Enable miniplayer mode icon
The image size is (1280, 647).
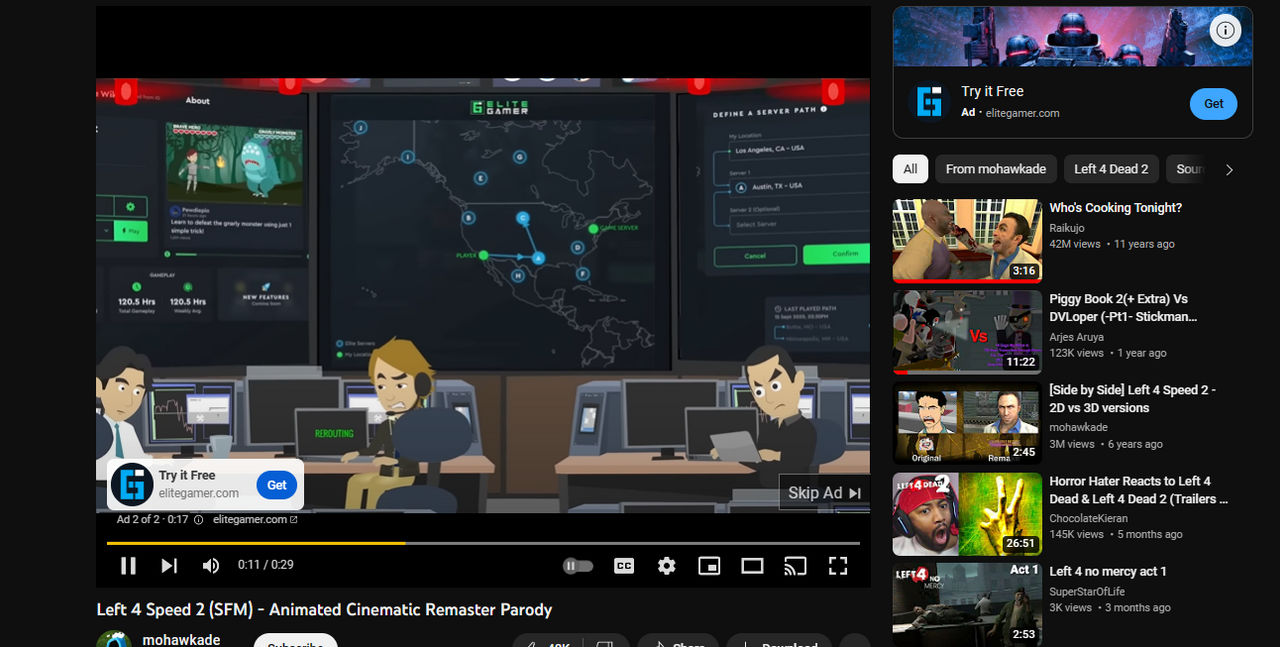(709, 566)
